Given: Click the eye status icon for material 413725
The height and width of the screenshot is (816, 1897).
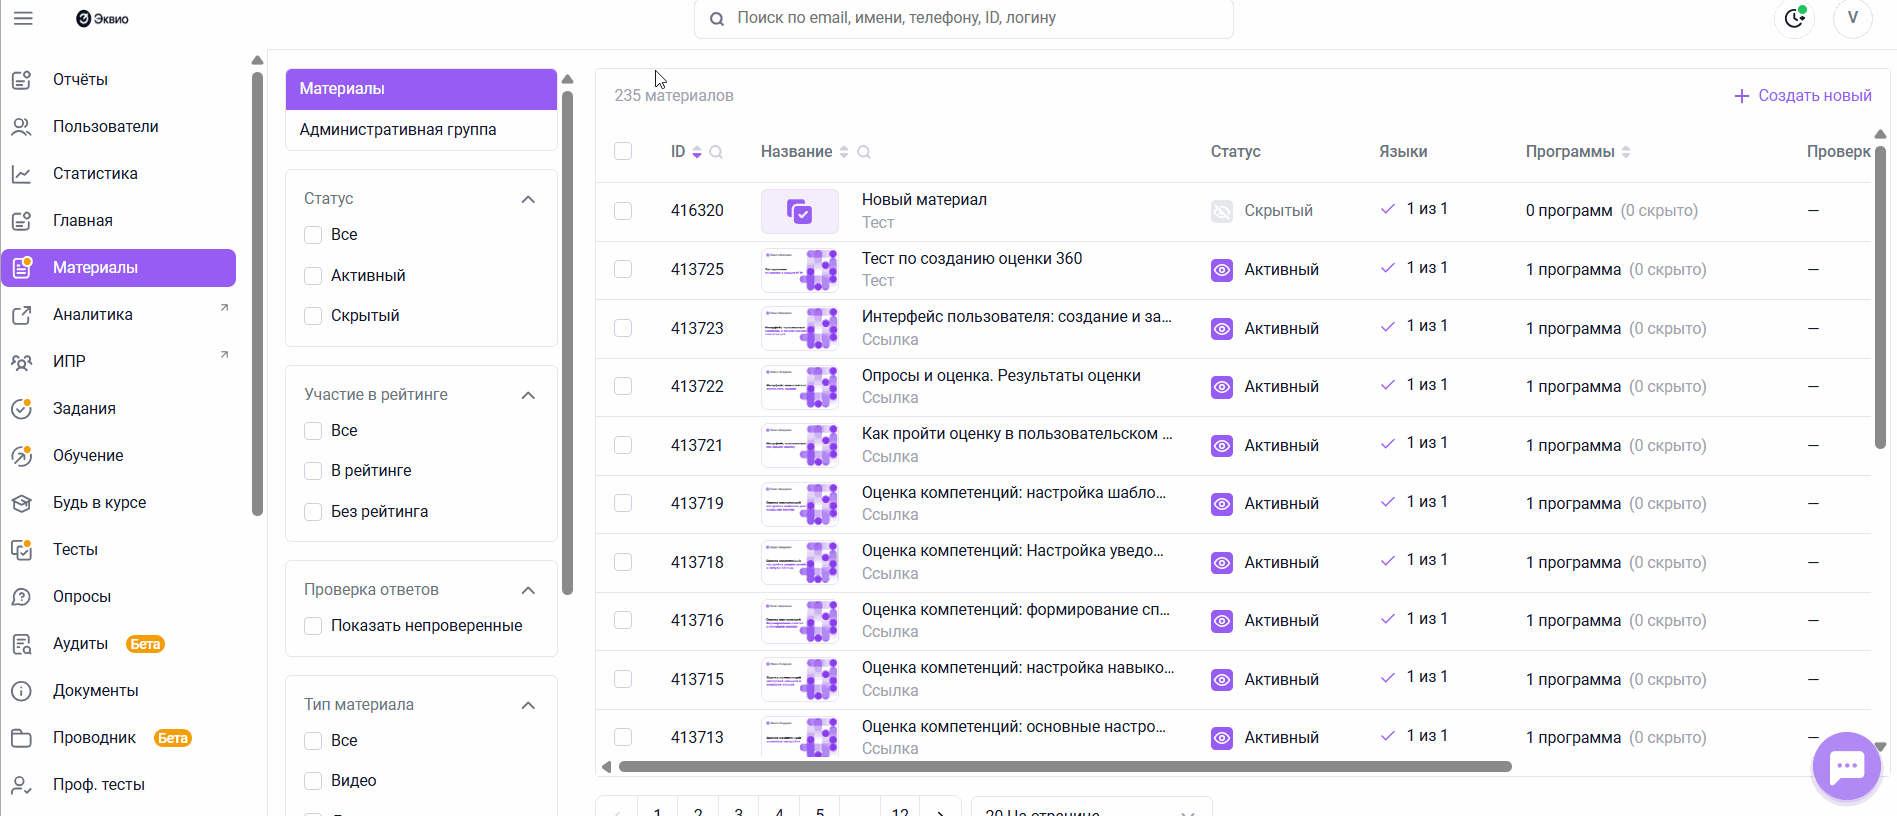Looking at the screenshot, I should (x=1221, y=270).
